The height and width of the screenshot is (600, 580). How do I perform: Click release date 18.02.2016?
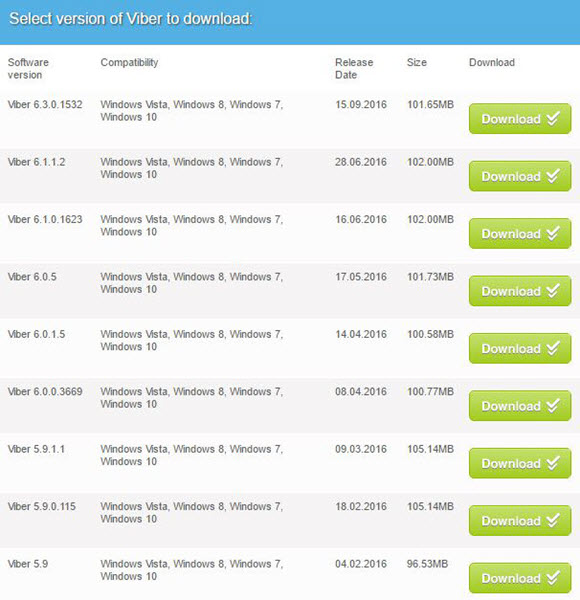(x=361, y=506)
